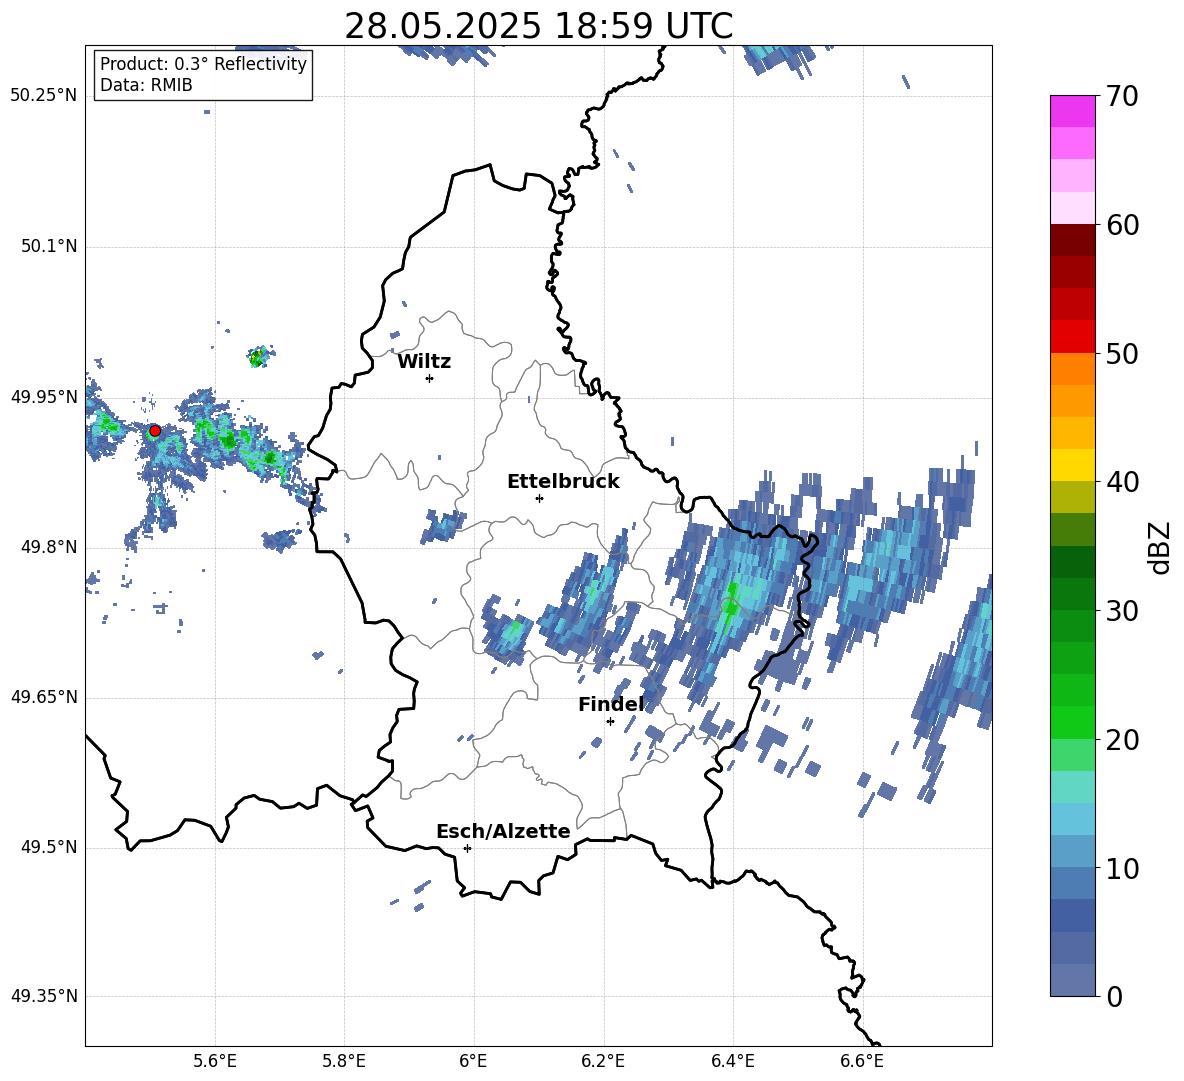
Task: Click the 6°E longitude label
Action: point(473,1061)
